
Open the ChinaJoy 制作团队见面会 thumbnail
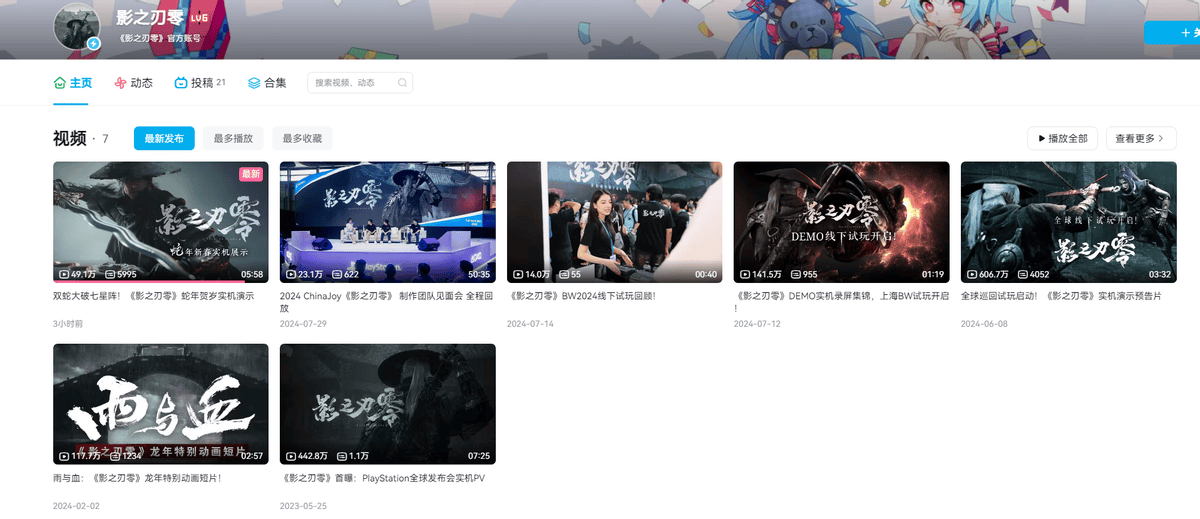pyautogui.click(x=387, y=222)
